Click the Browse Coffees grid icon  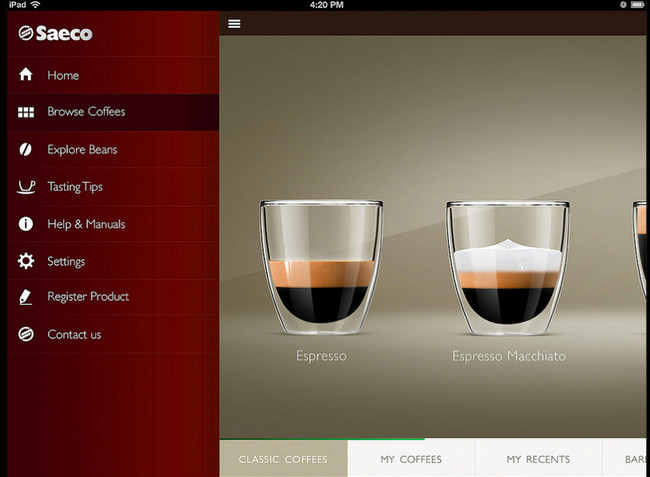(26, 112)
